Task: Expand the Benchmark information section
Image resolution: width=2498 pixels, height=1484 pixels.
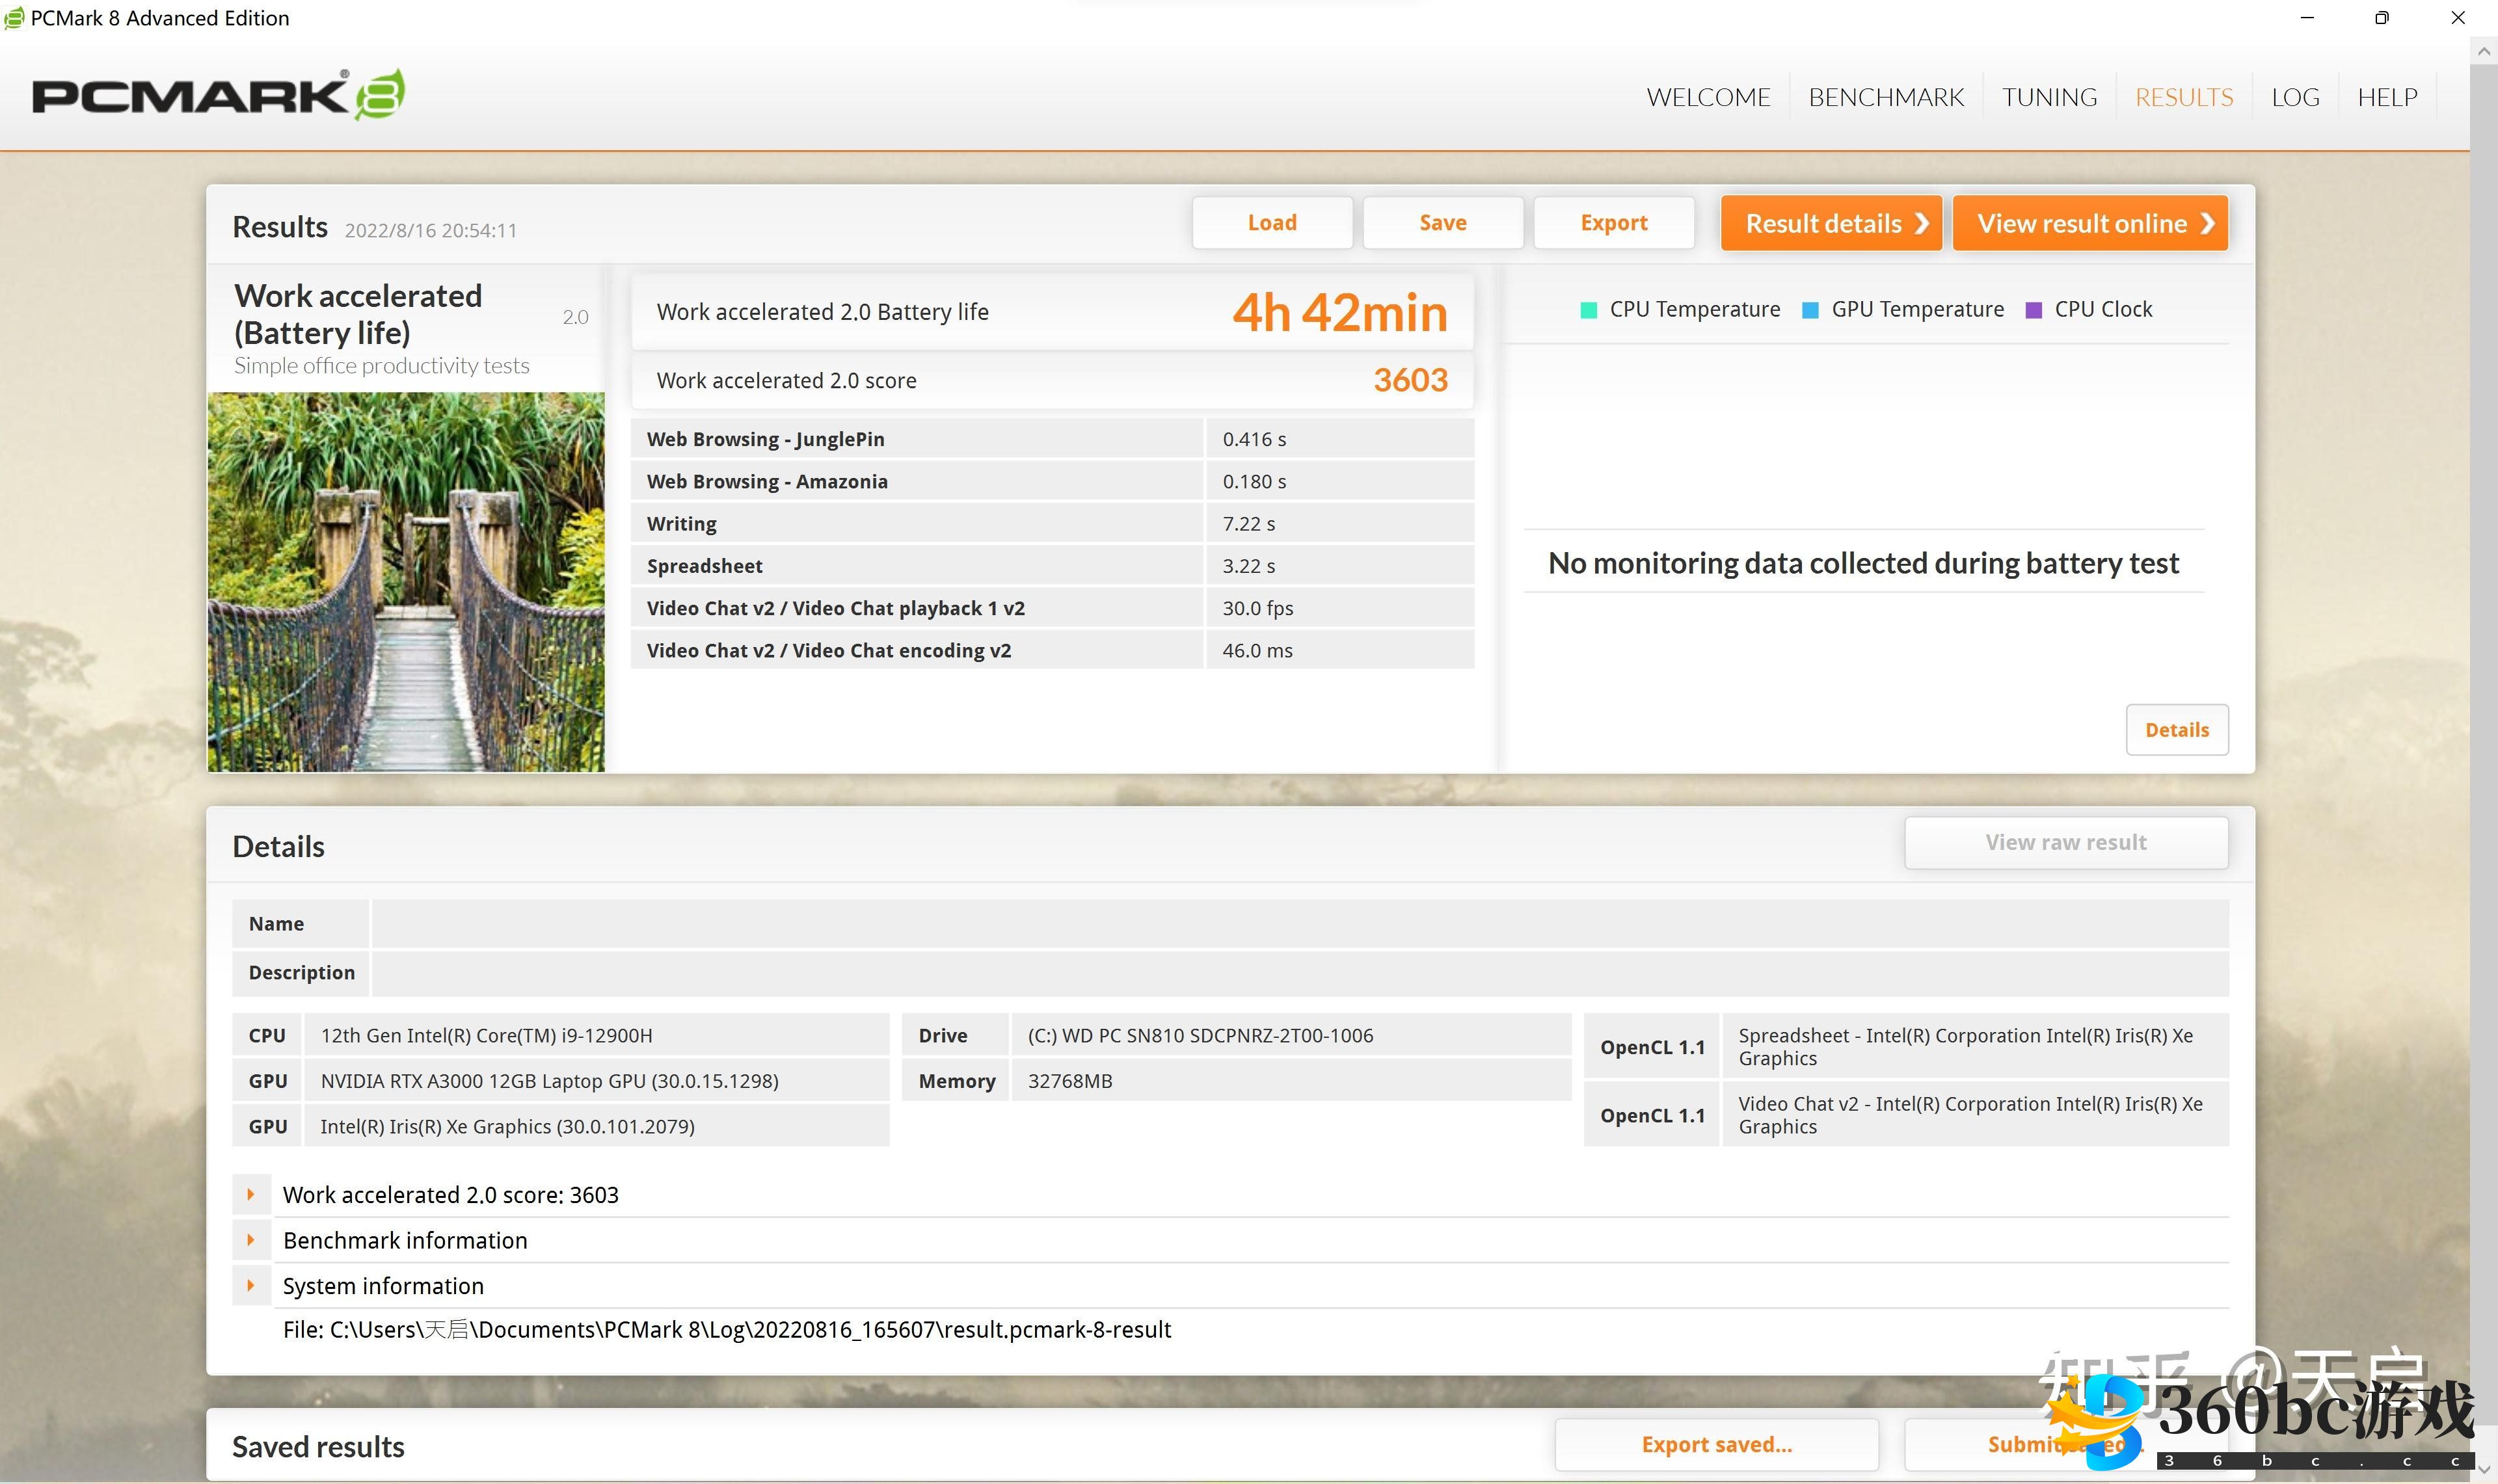Action: click(x=251, y=1240)
